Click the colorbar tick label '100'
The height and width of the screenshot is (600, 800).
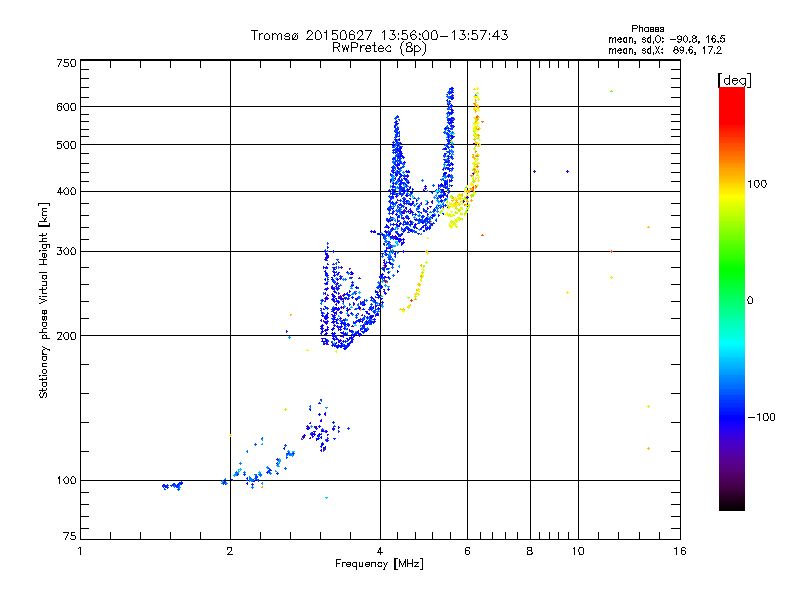pos(757,184)
